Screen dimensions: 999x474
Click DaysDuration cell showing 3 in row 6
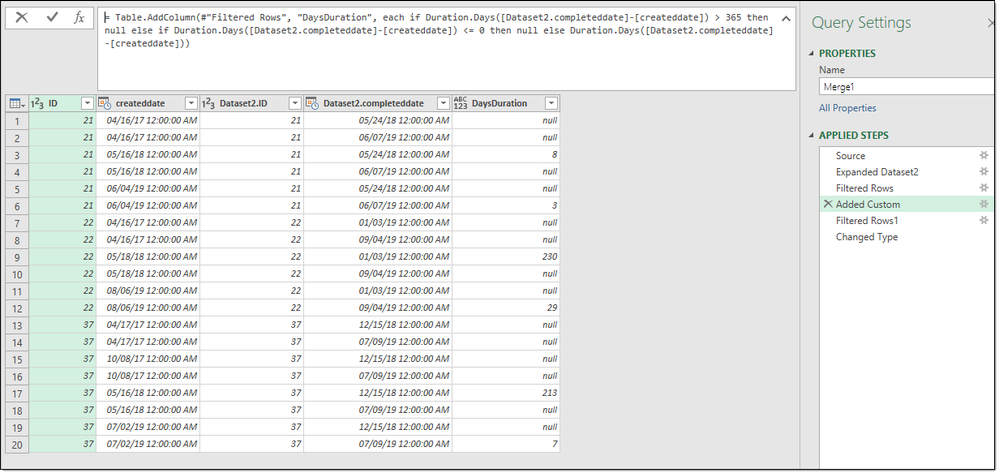click(506, 206)
